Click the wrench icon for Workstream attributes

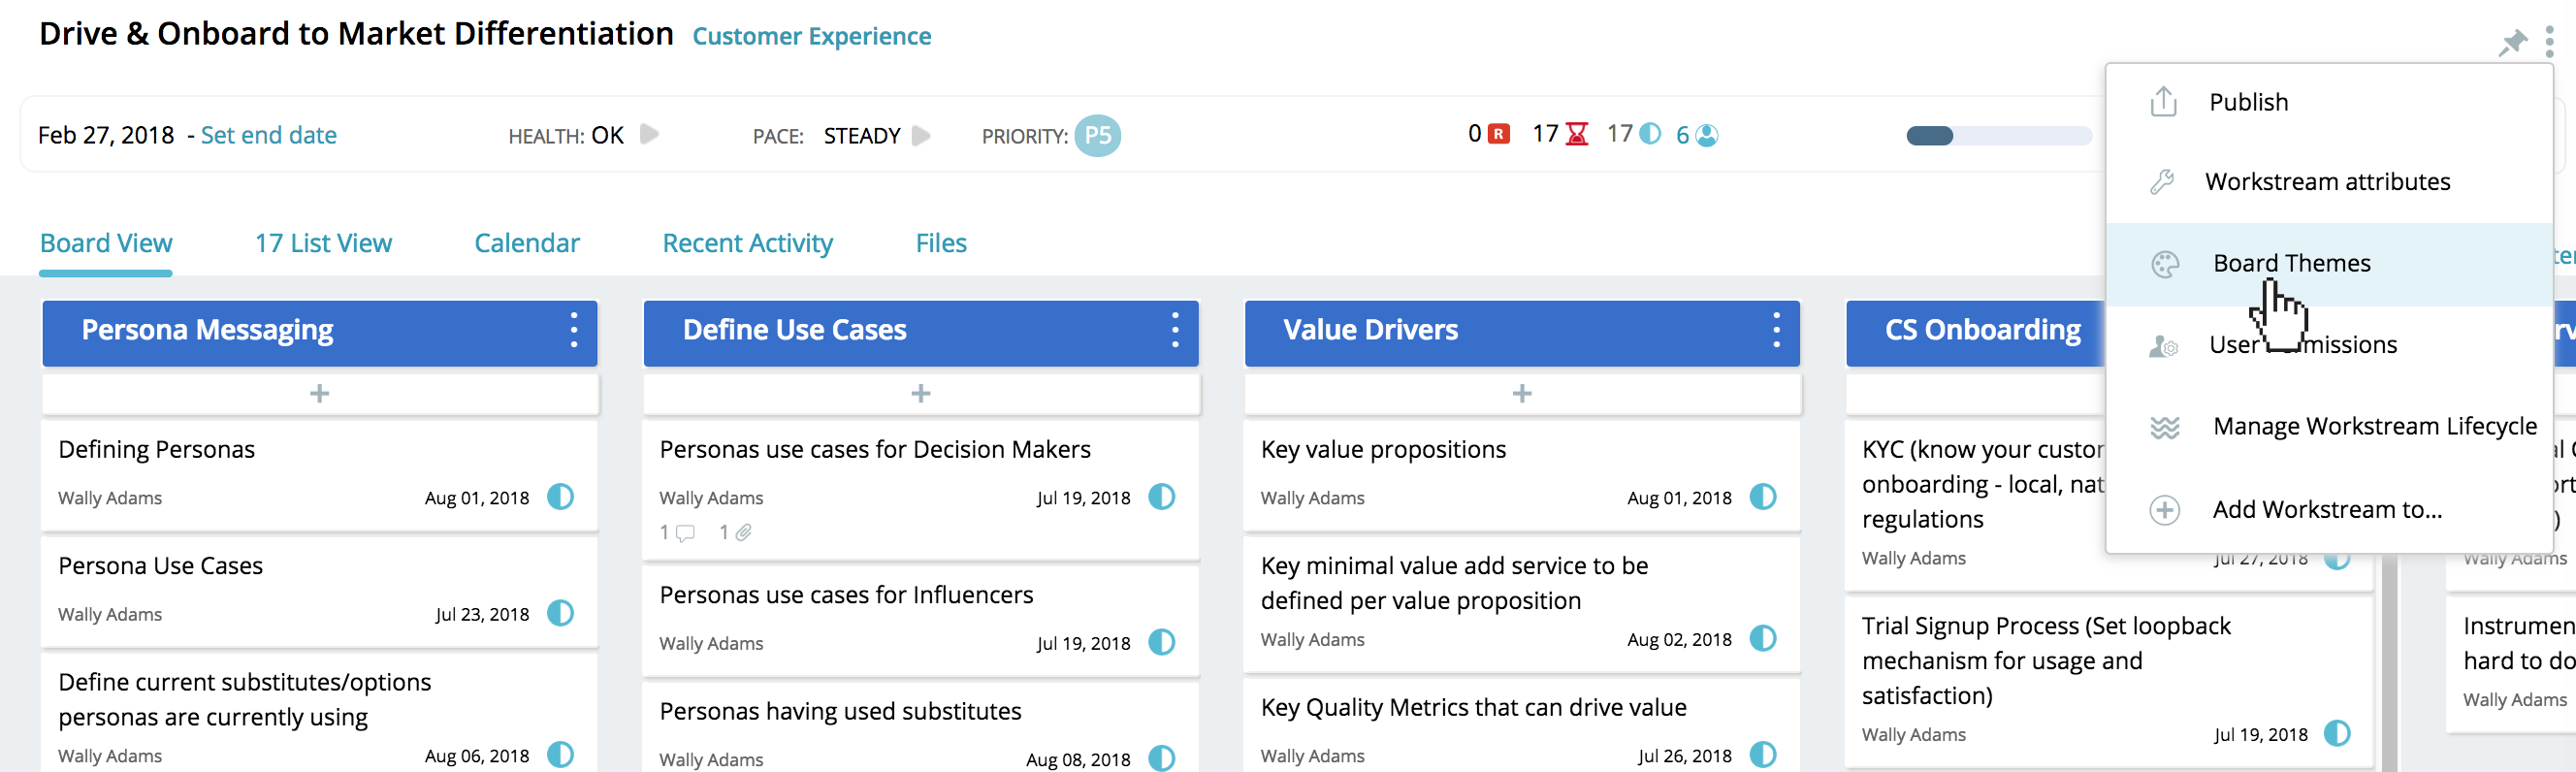pos(2163,182)
